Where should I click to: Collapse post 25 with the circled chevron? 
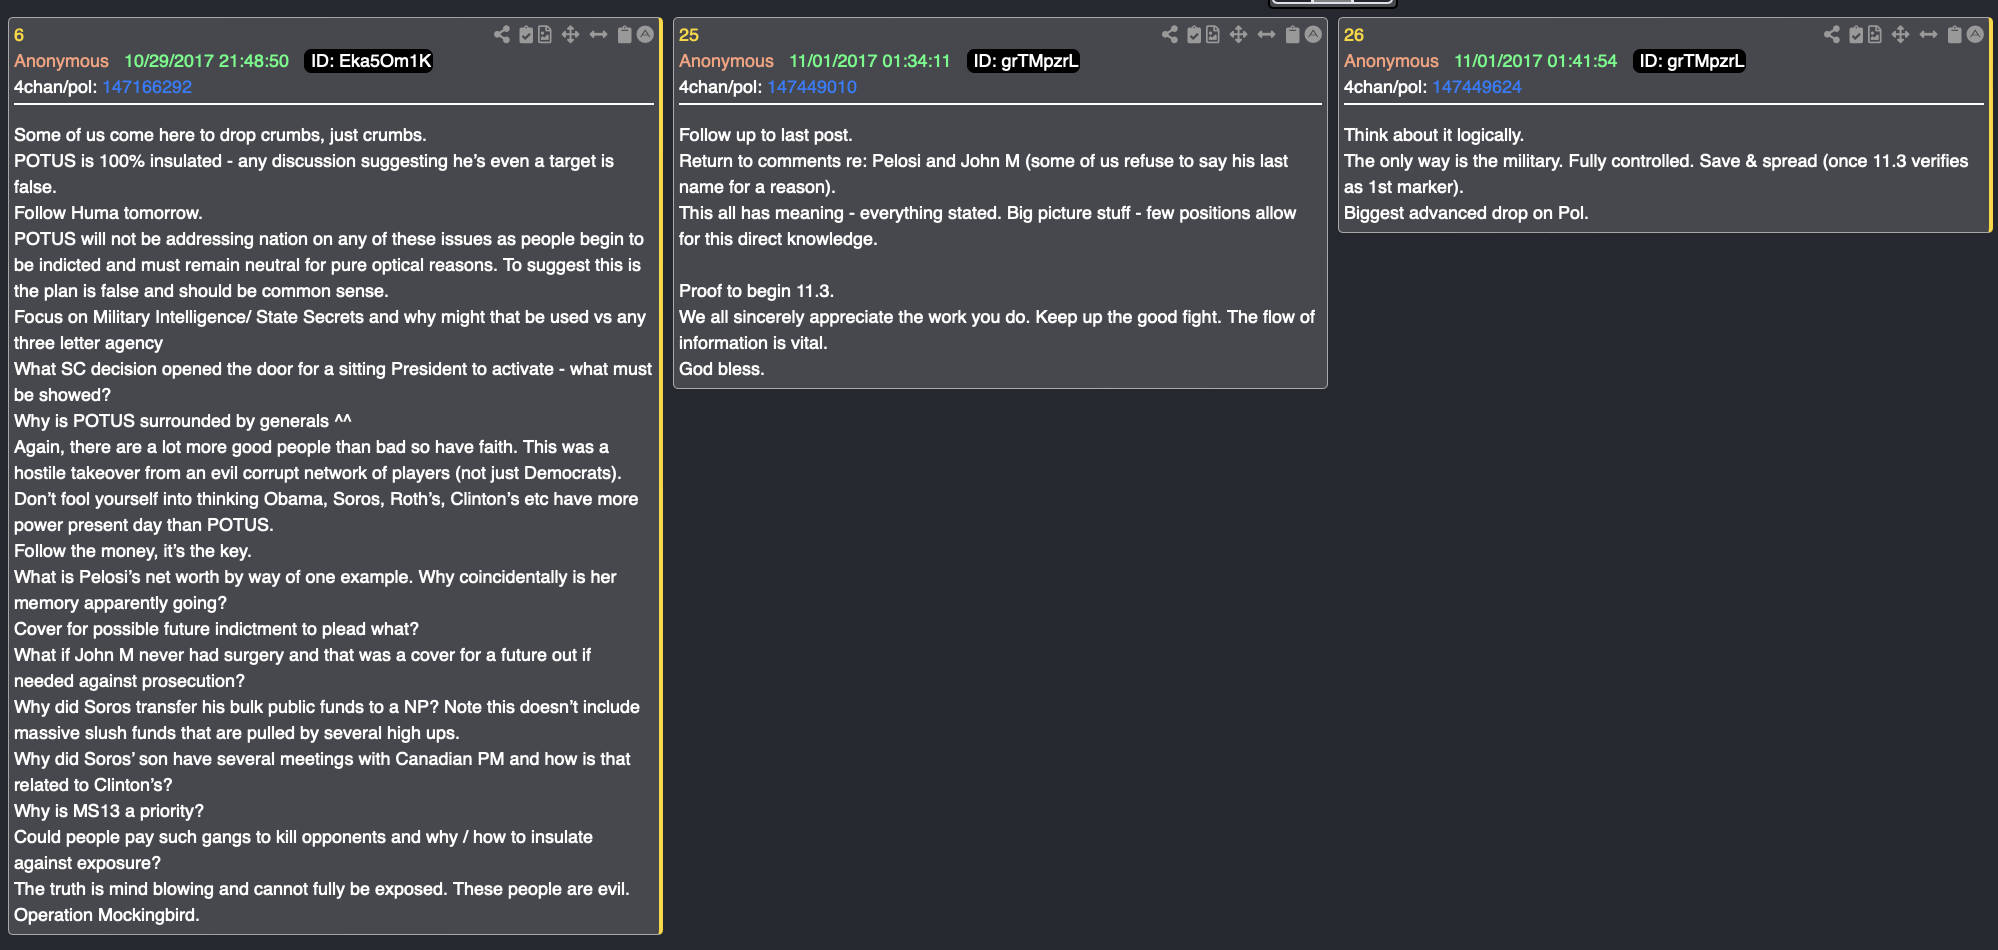coord(1313,35)
